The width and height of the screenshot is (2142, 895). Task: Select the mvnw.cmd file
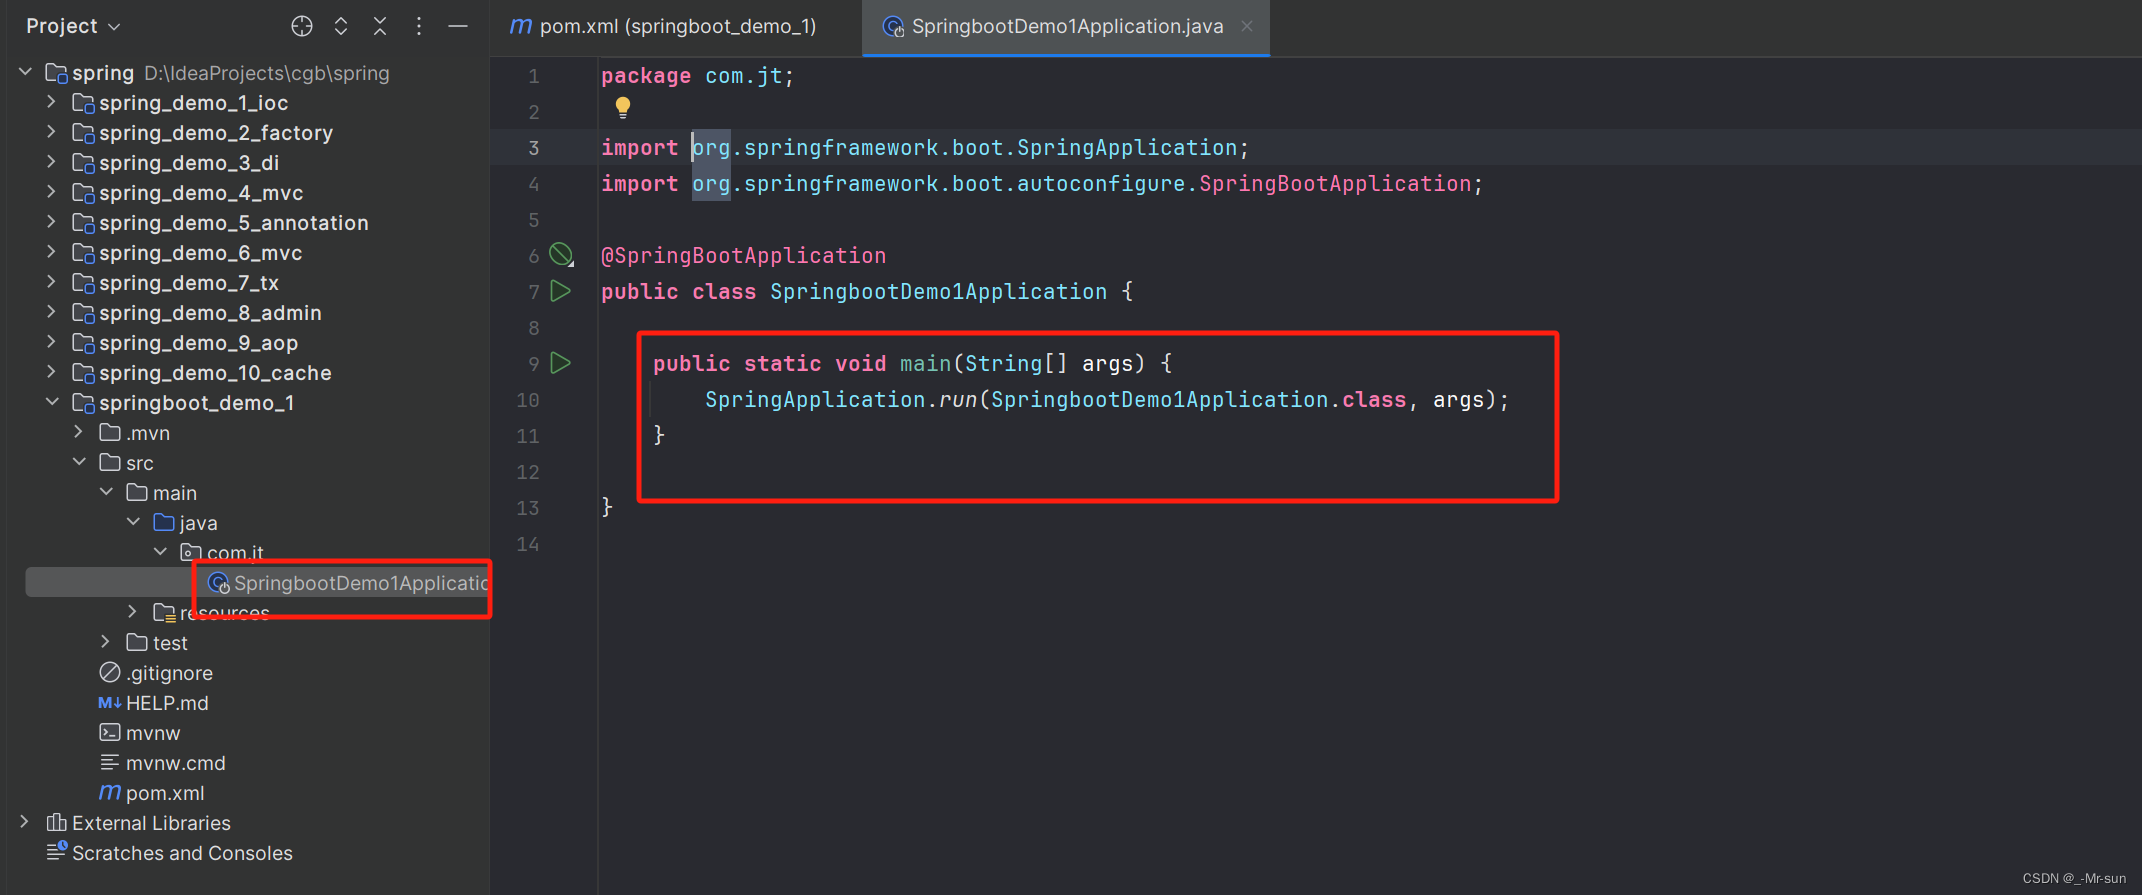pos(162,763)
